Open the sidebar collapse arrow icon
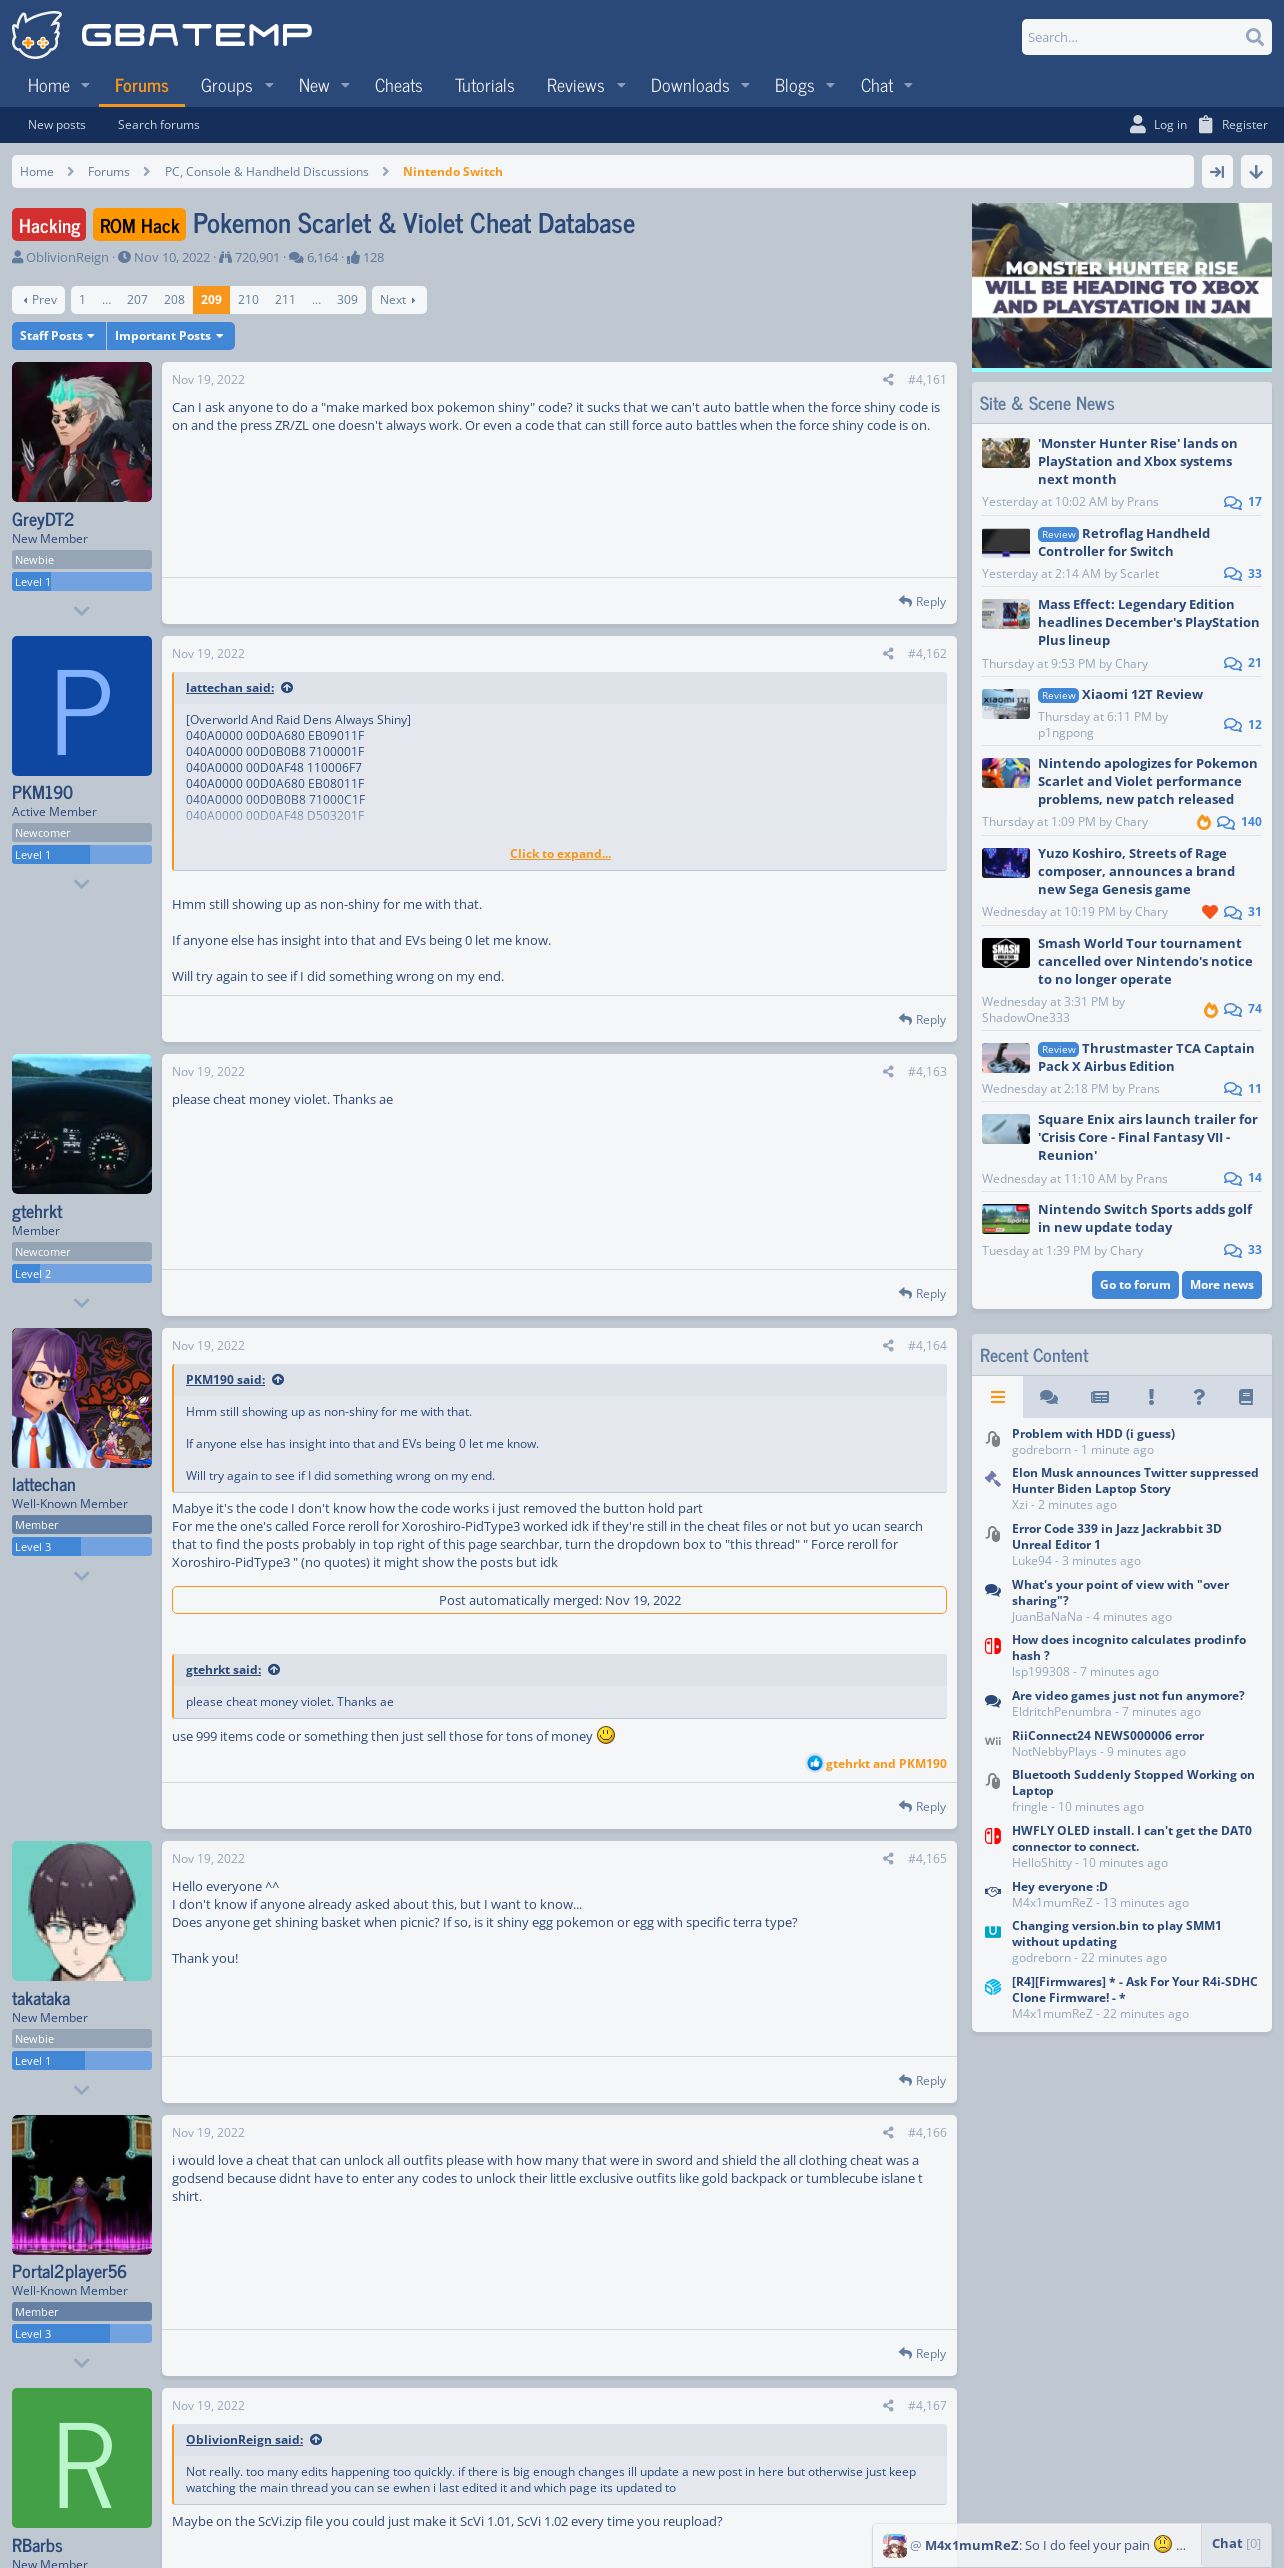1284x2568 pixels. point(1217,172)
